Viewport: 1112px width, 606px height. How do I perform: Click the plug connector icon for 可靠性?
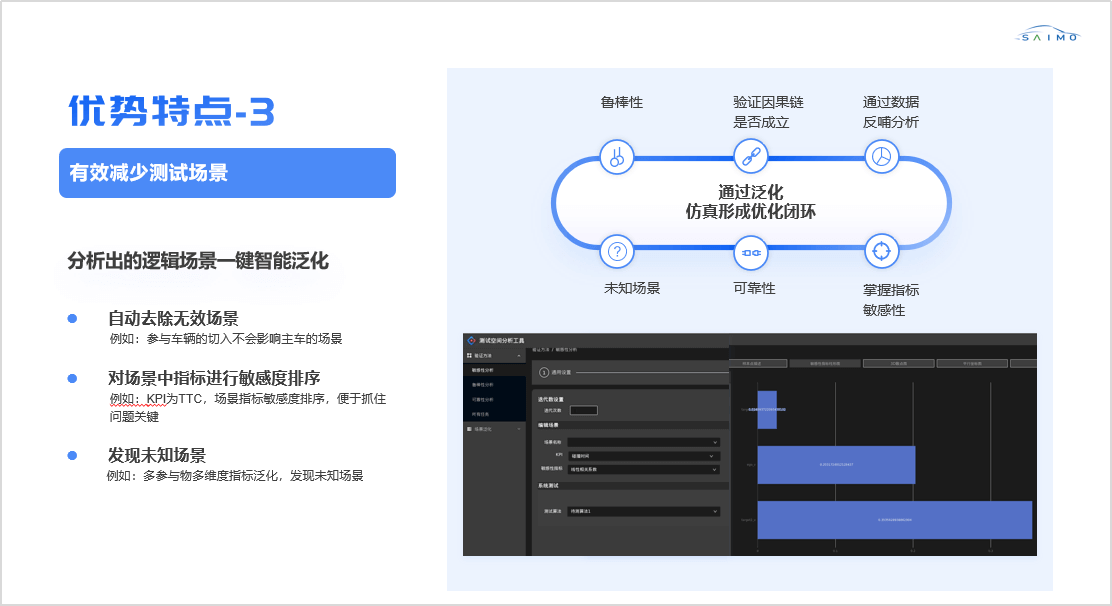click(750, 252)
